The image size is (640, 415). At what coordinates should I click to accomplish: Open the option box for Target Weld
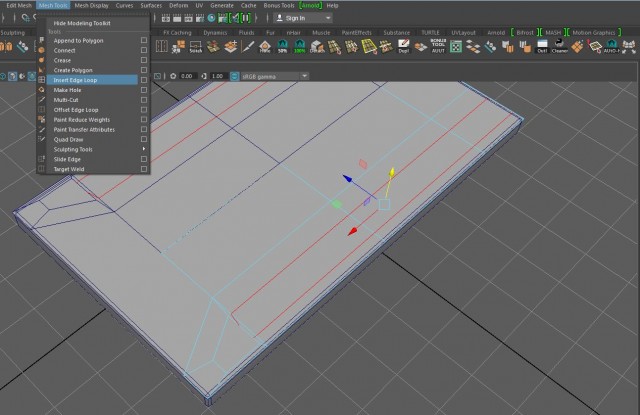pyautogui.click(x=144, y=169)
